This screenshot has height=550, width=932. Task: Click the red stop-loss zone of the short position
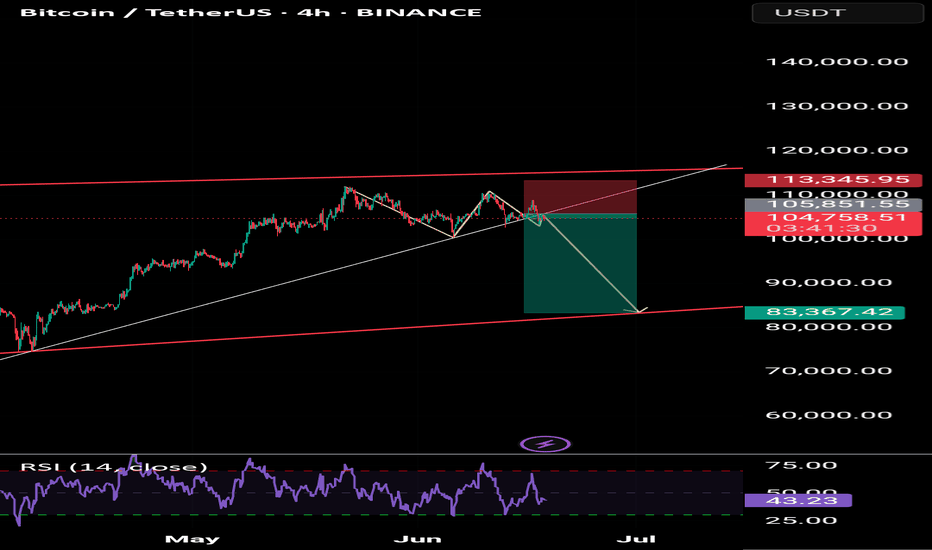[x=580, y=197]
